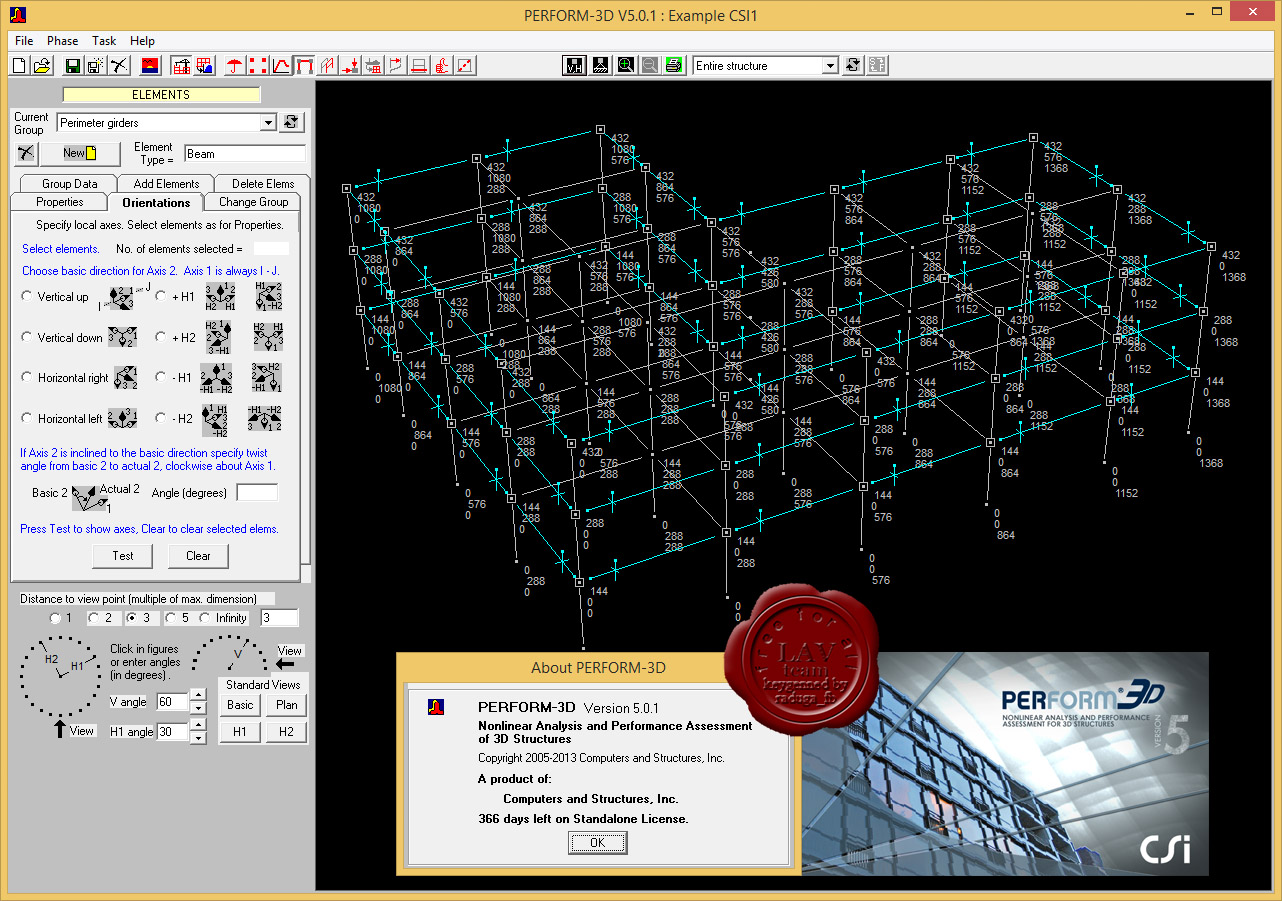
Task: Click the red grid with blue shape icon
Action: pyautogui.click(x=204, y=66)
